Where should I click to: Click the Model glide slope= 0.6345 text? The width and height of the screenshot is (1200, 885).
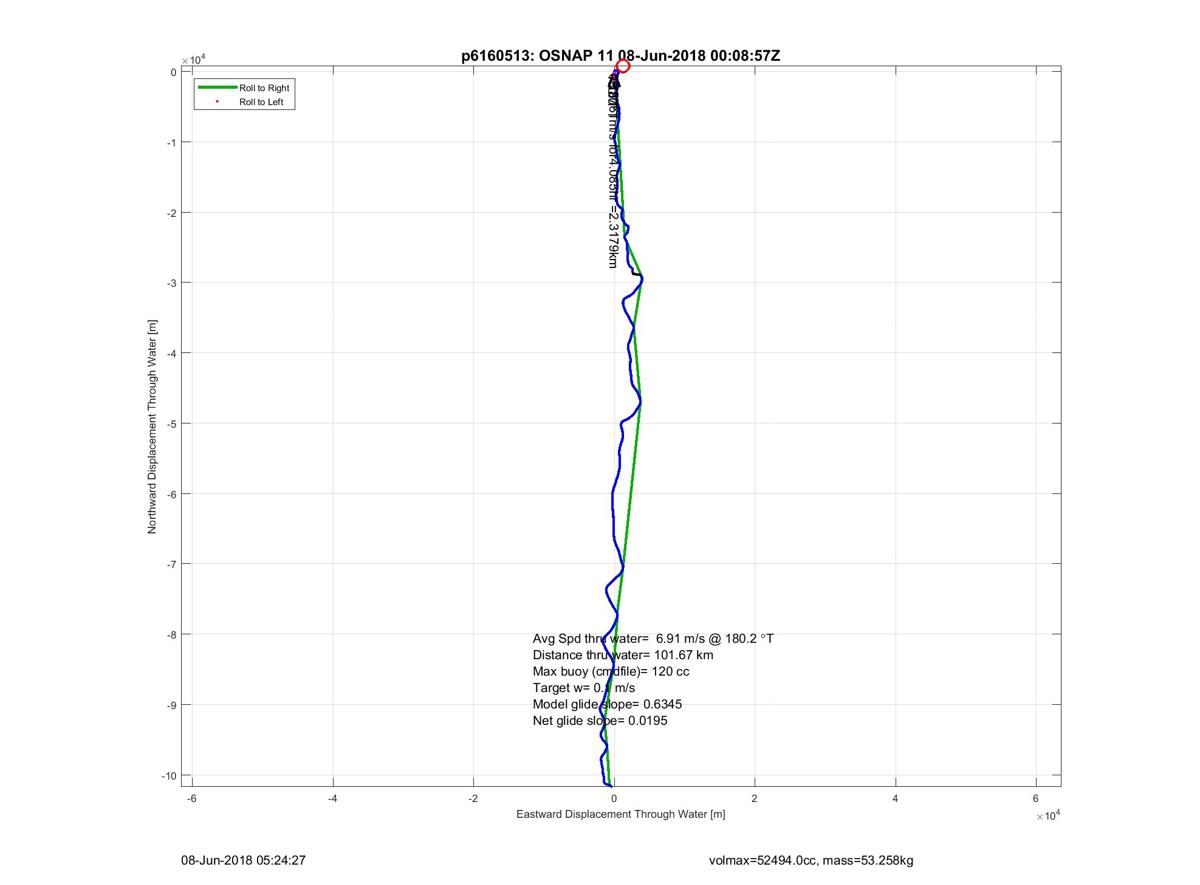(607, 704)
